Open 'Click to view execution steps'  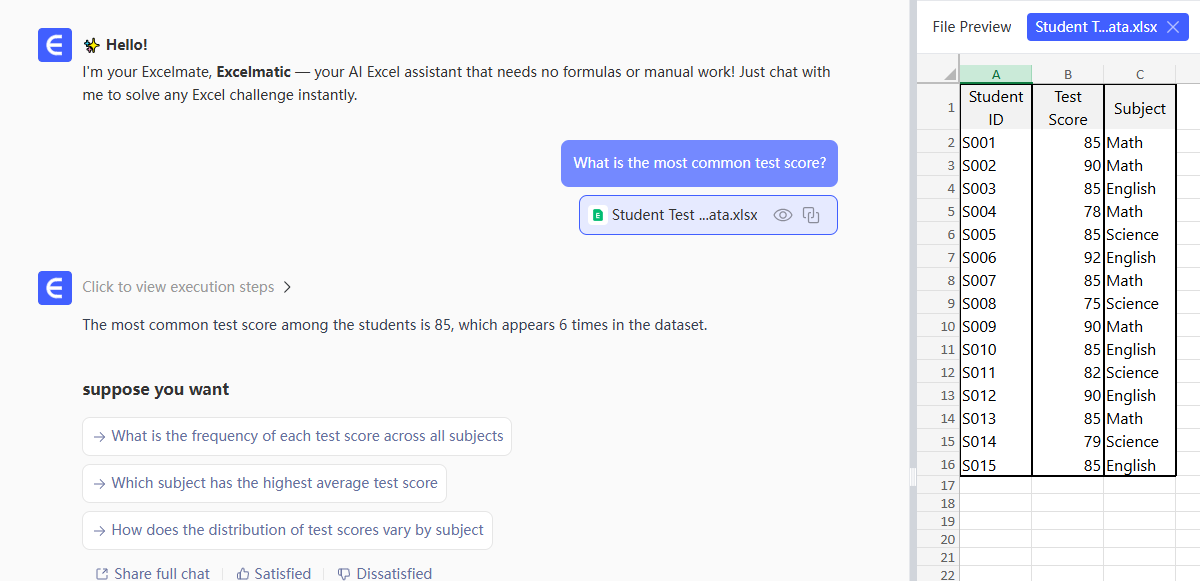(x=178, y=287)
